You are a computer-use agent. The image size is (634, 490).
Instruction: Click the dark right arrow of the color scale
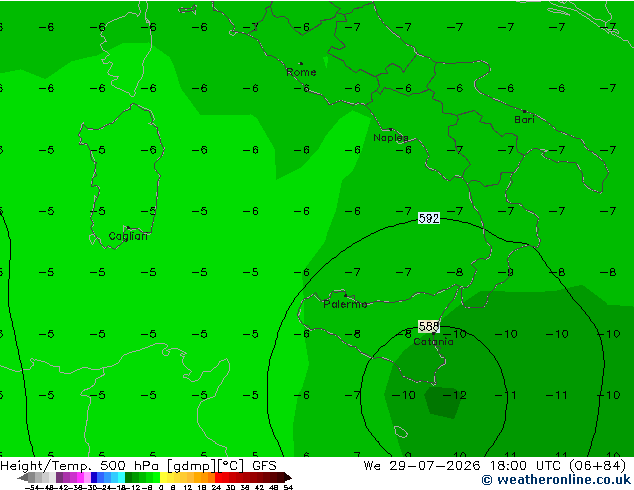(x=288, y=477)
